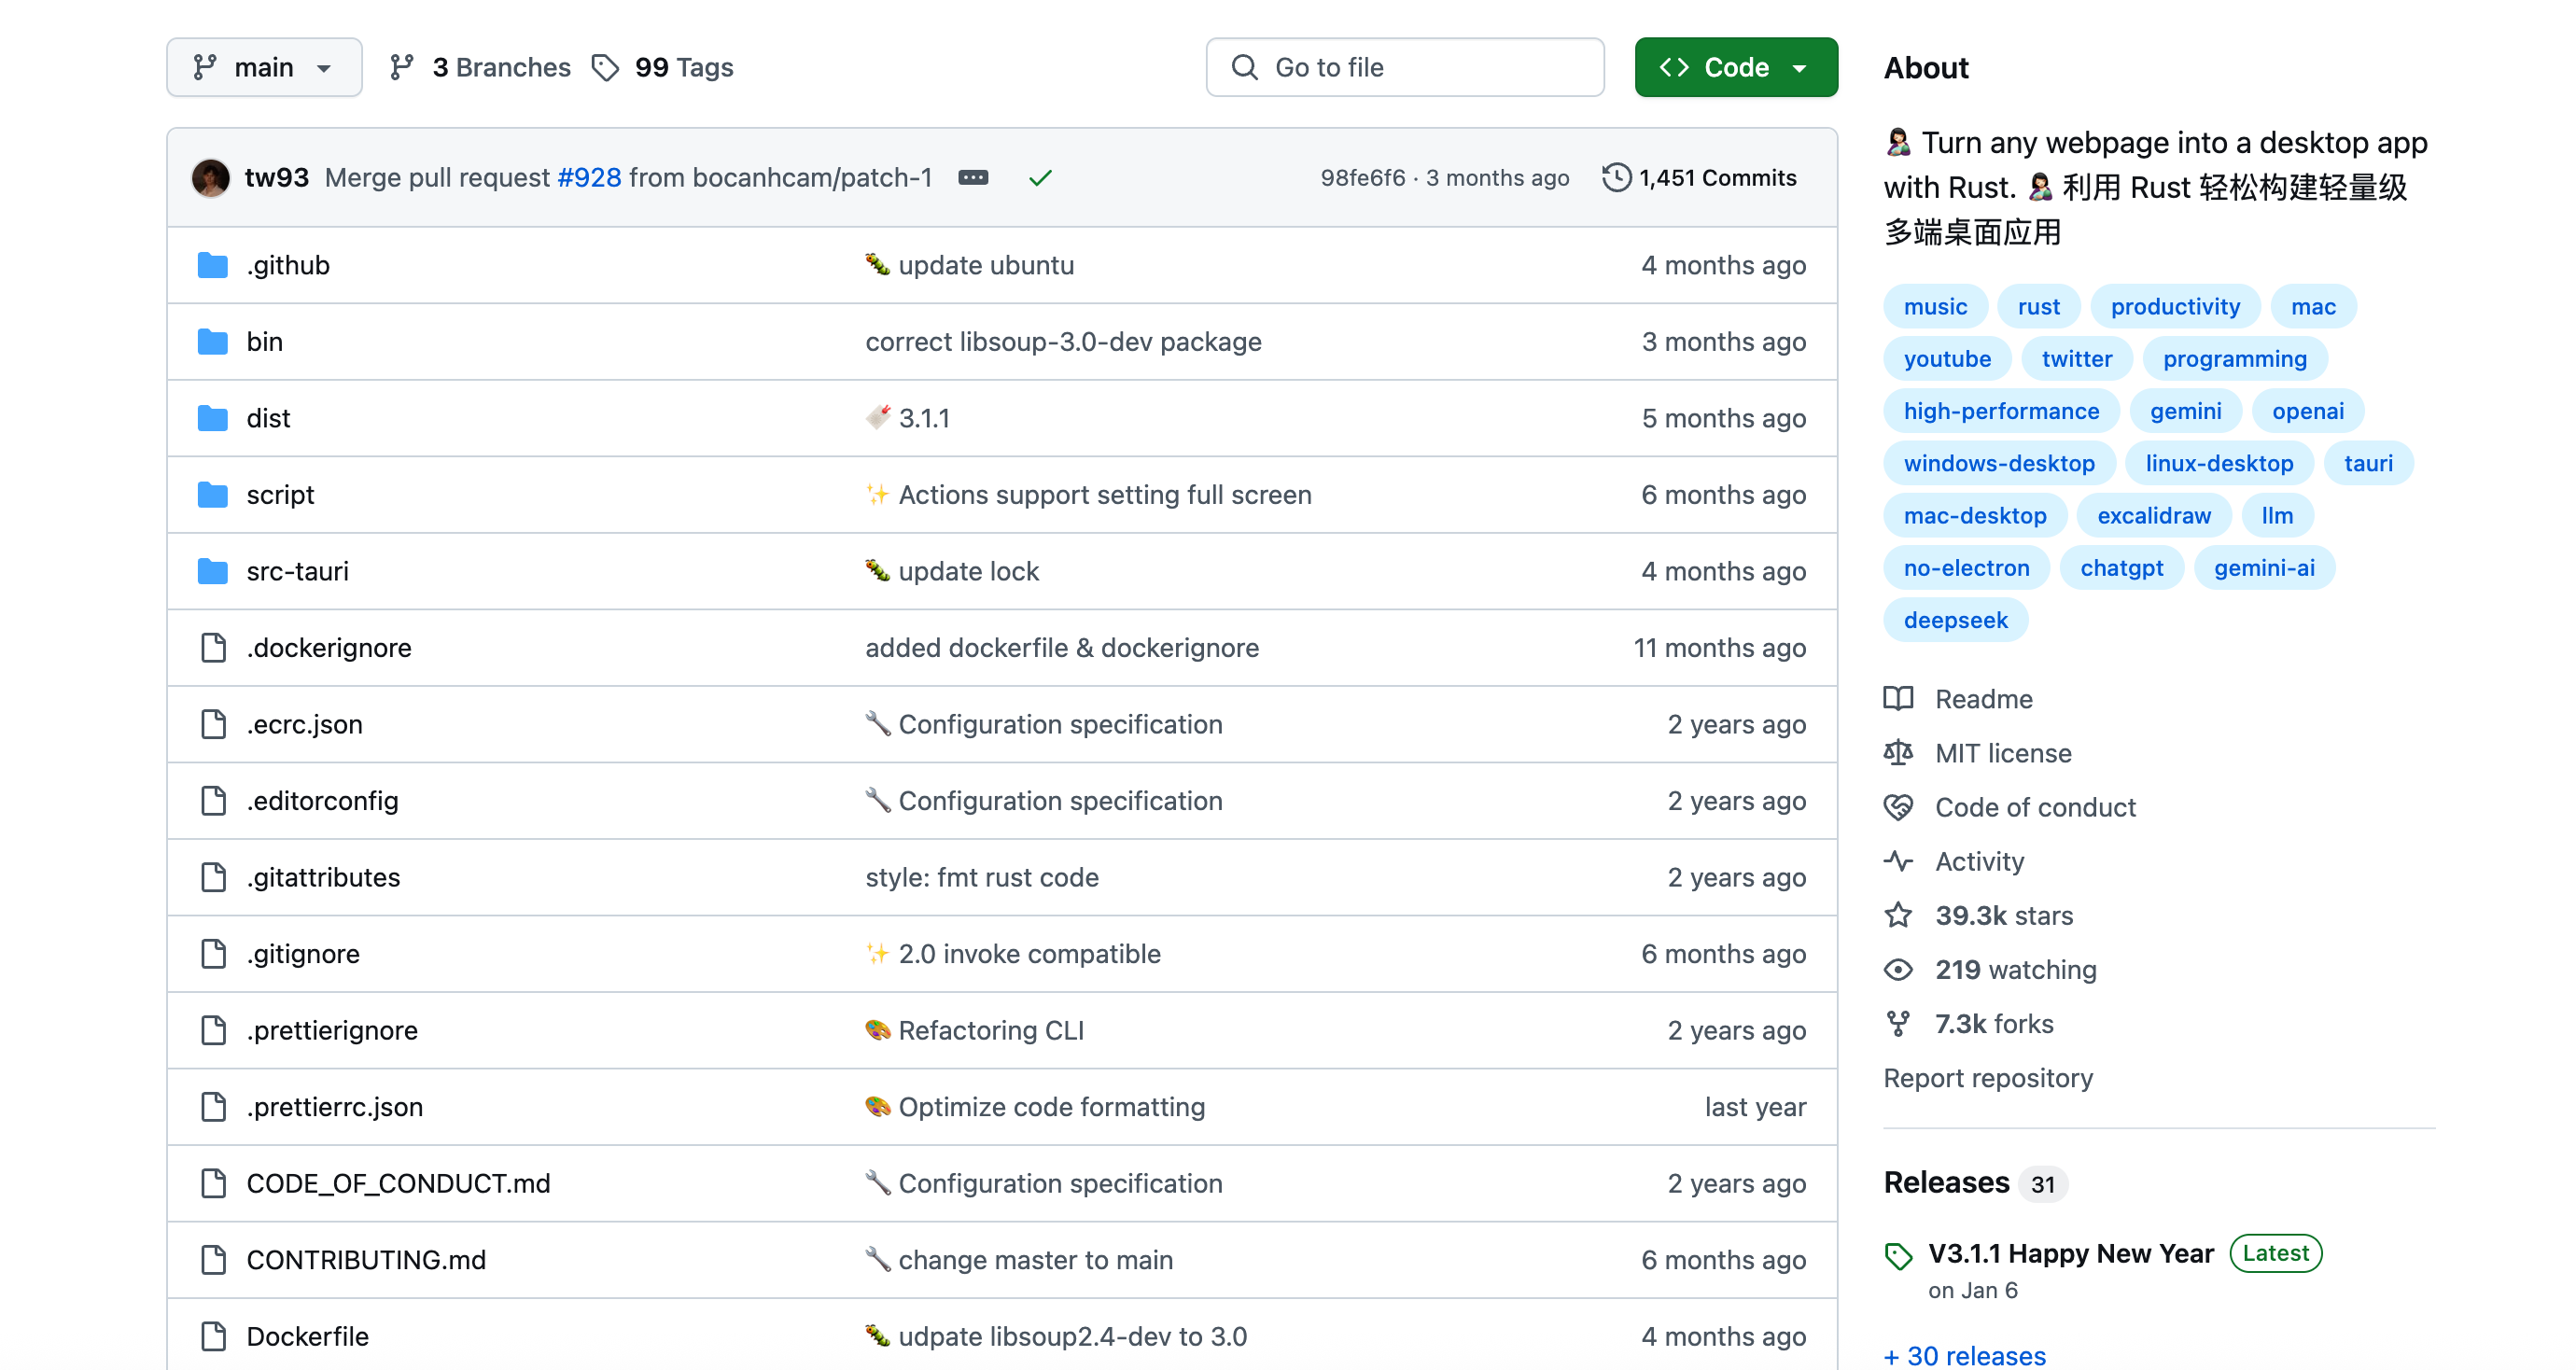This screenshot has height=1370, width=2576.
Task: Open the green Code dropdown button
Action: pos(1735,67)
